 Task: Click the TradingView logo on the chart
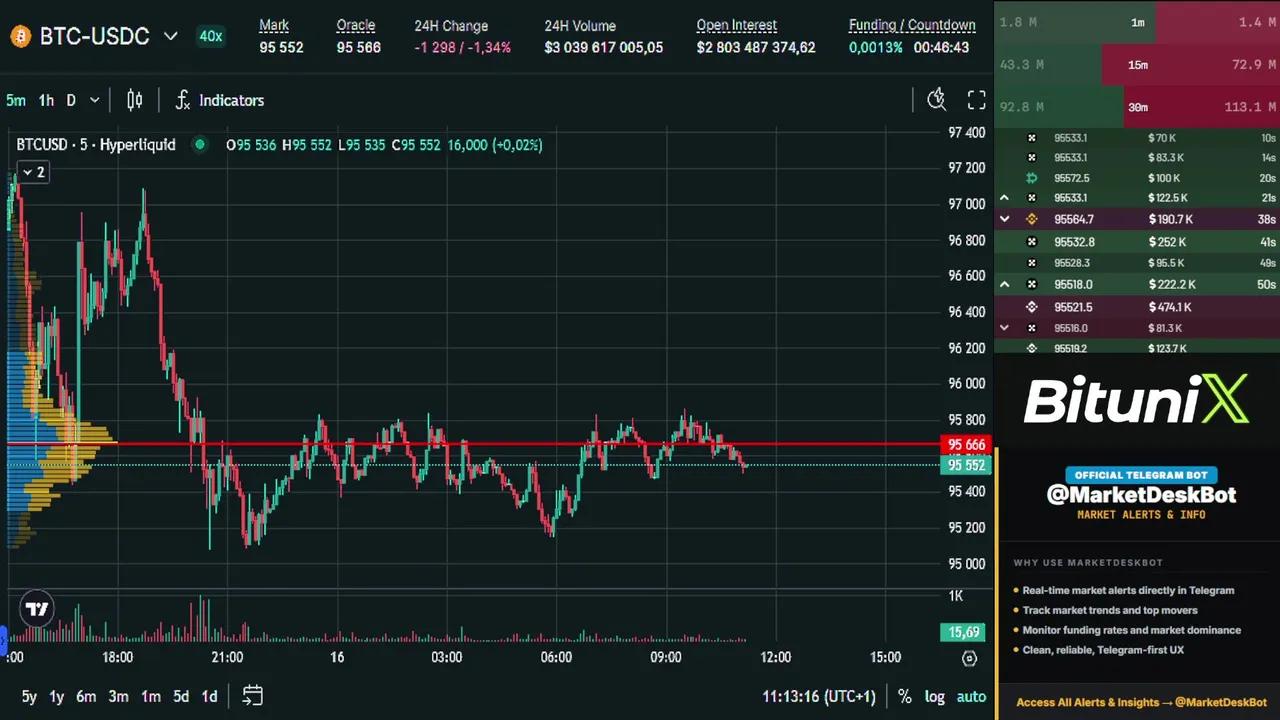37,609
